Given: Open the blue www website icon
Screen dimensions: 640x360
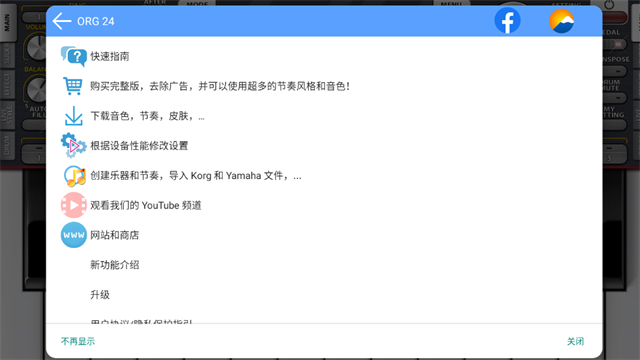Looking at the screenshot, I should [73, 235].
